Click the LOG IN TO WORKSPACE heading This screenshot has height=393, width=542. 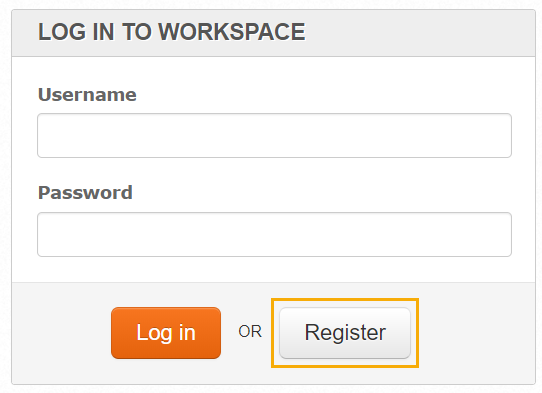pyautogui.click(x=171, y=32)
